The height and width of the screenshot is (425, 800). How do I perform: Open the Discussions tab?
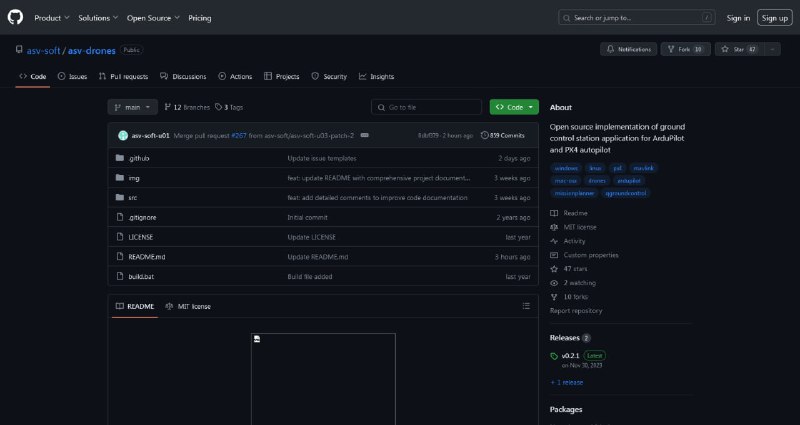[x=183, y=77]
